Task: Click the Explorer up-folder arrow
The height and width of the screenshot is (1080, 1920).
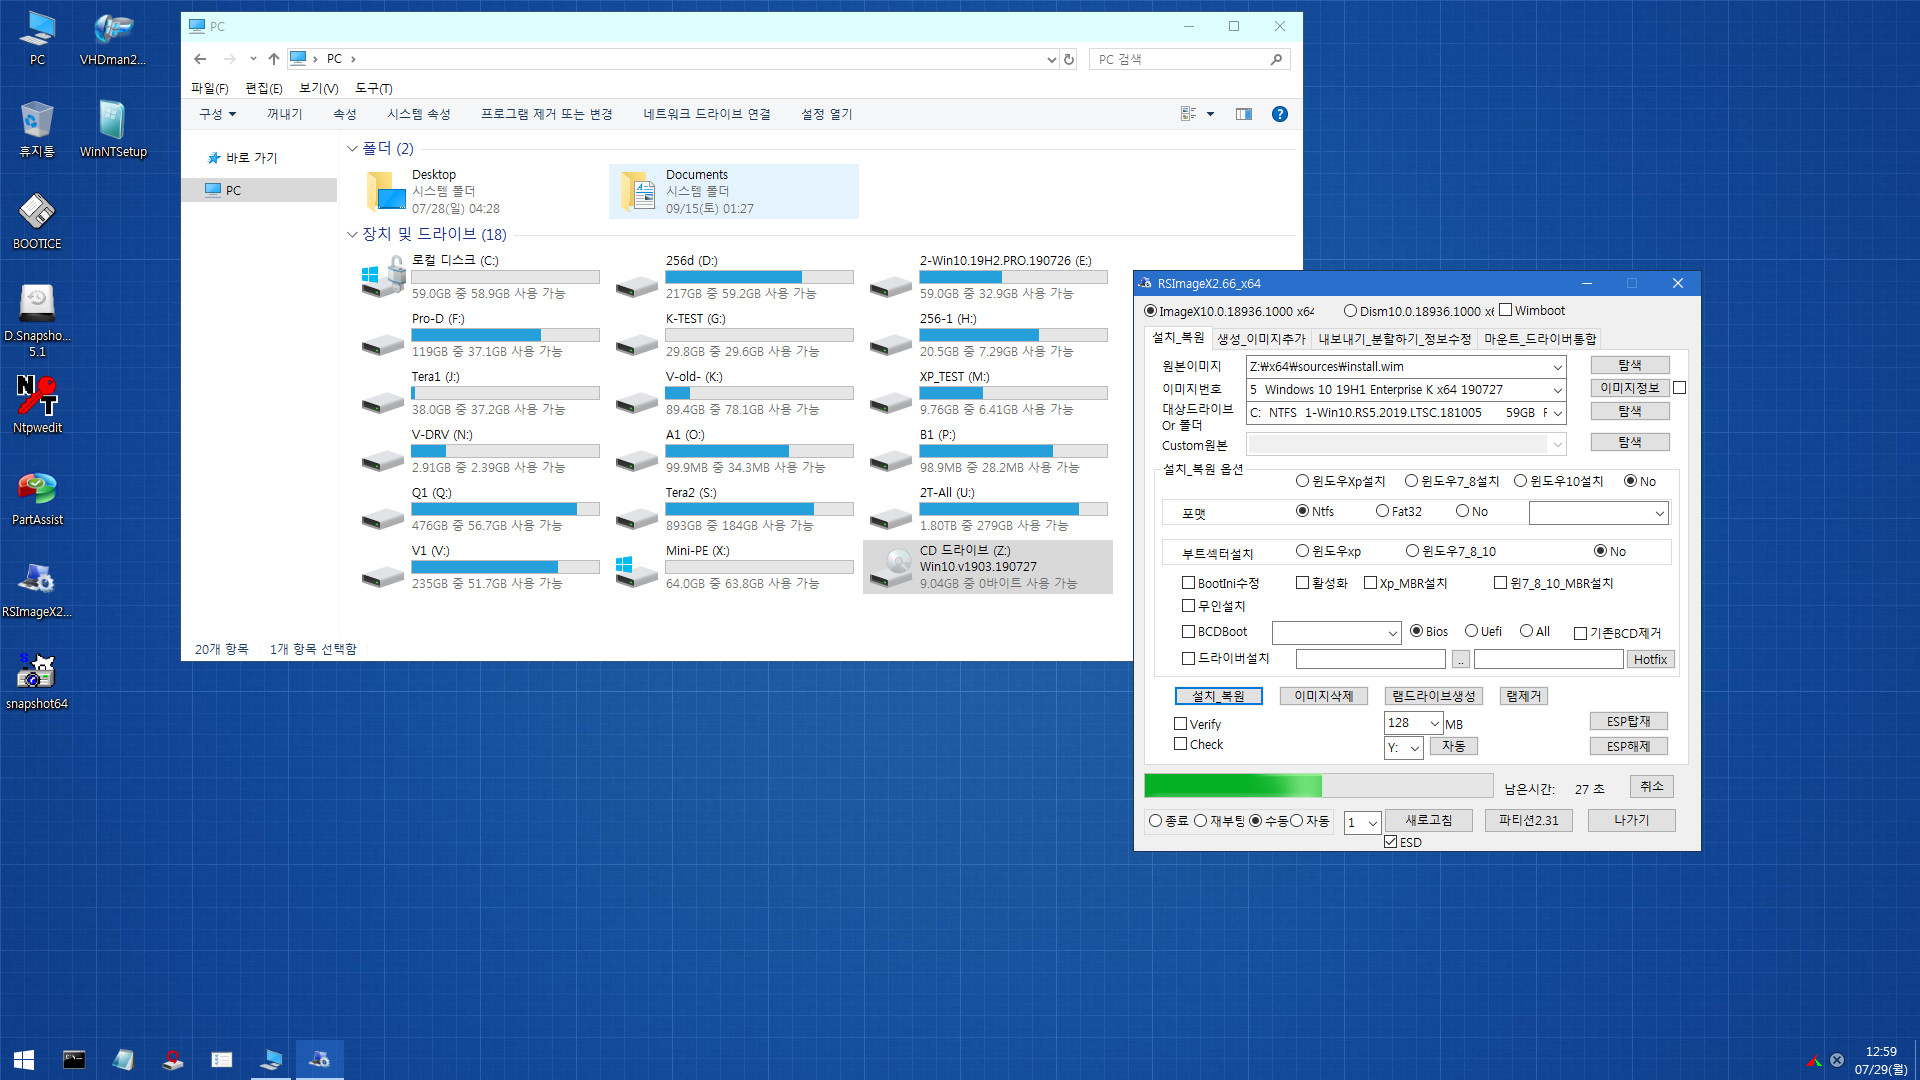Action: 274,59
